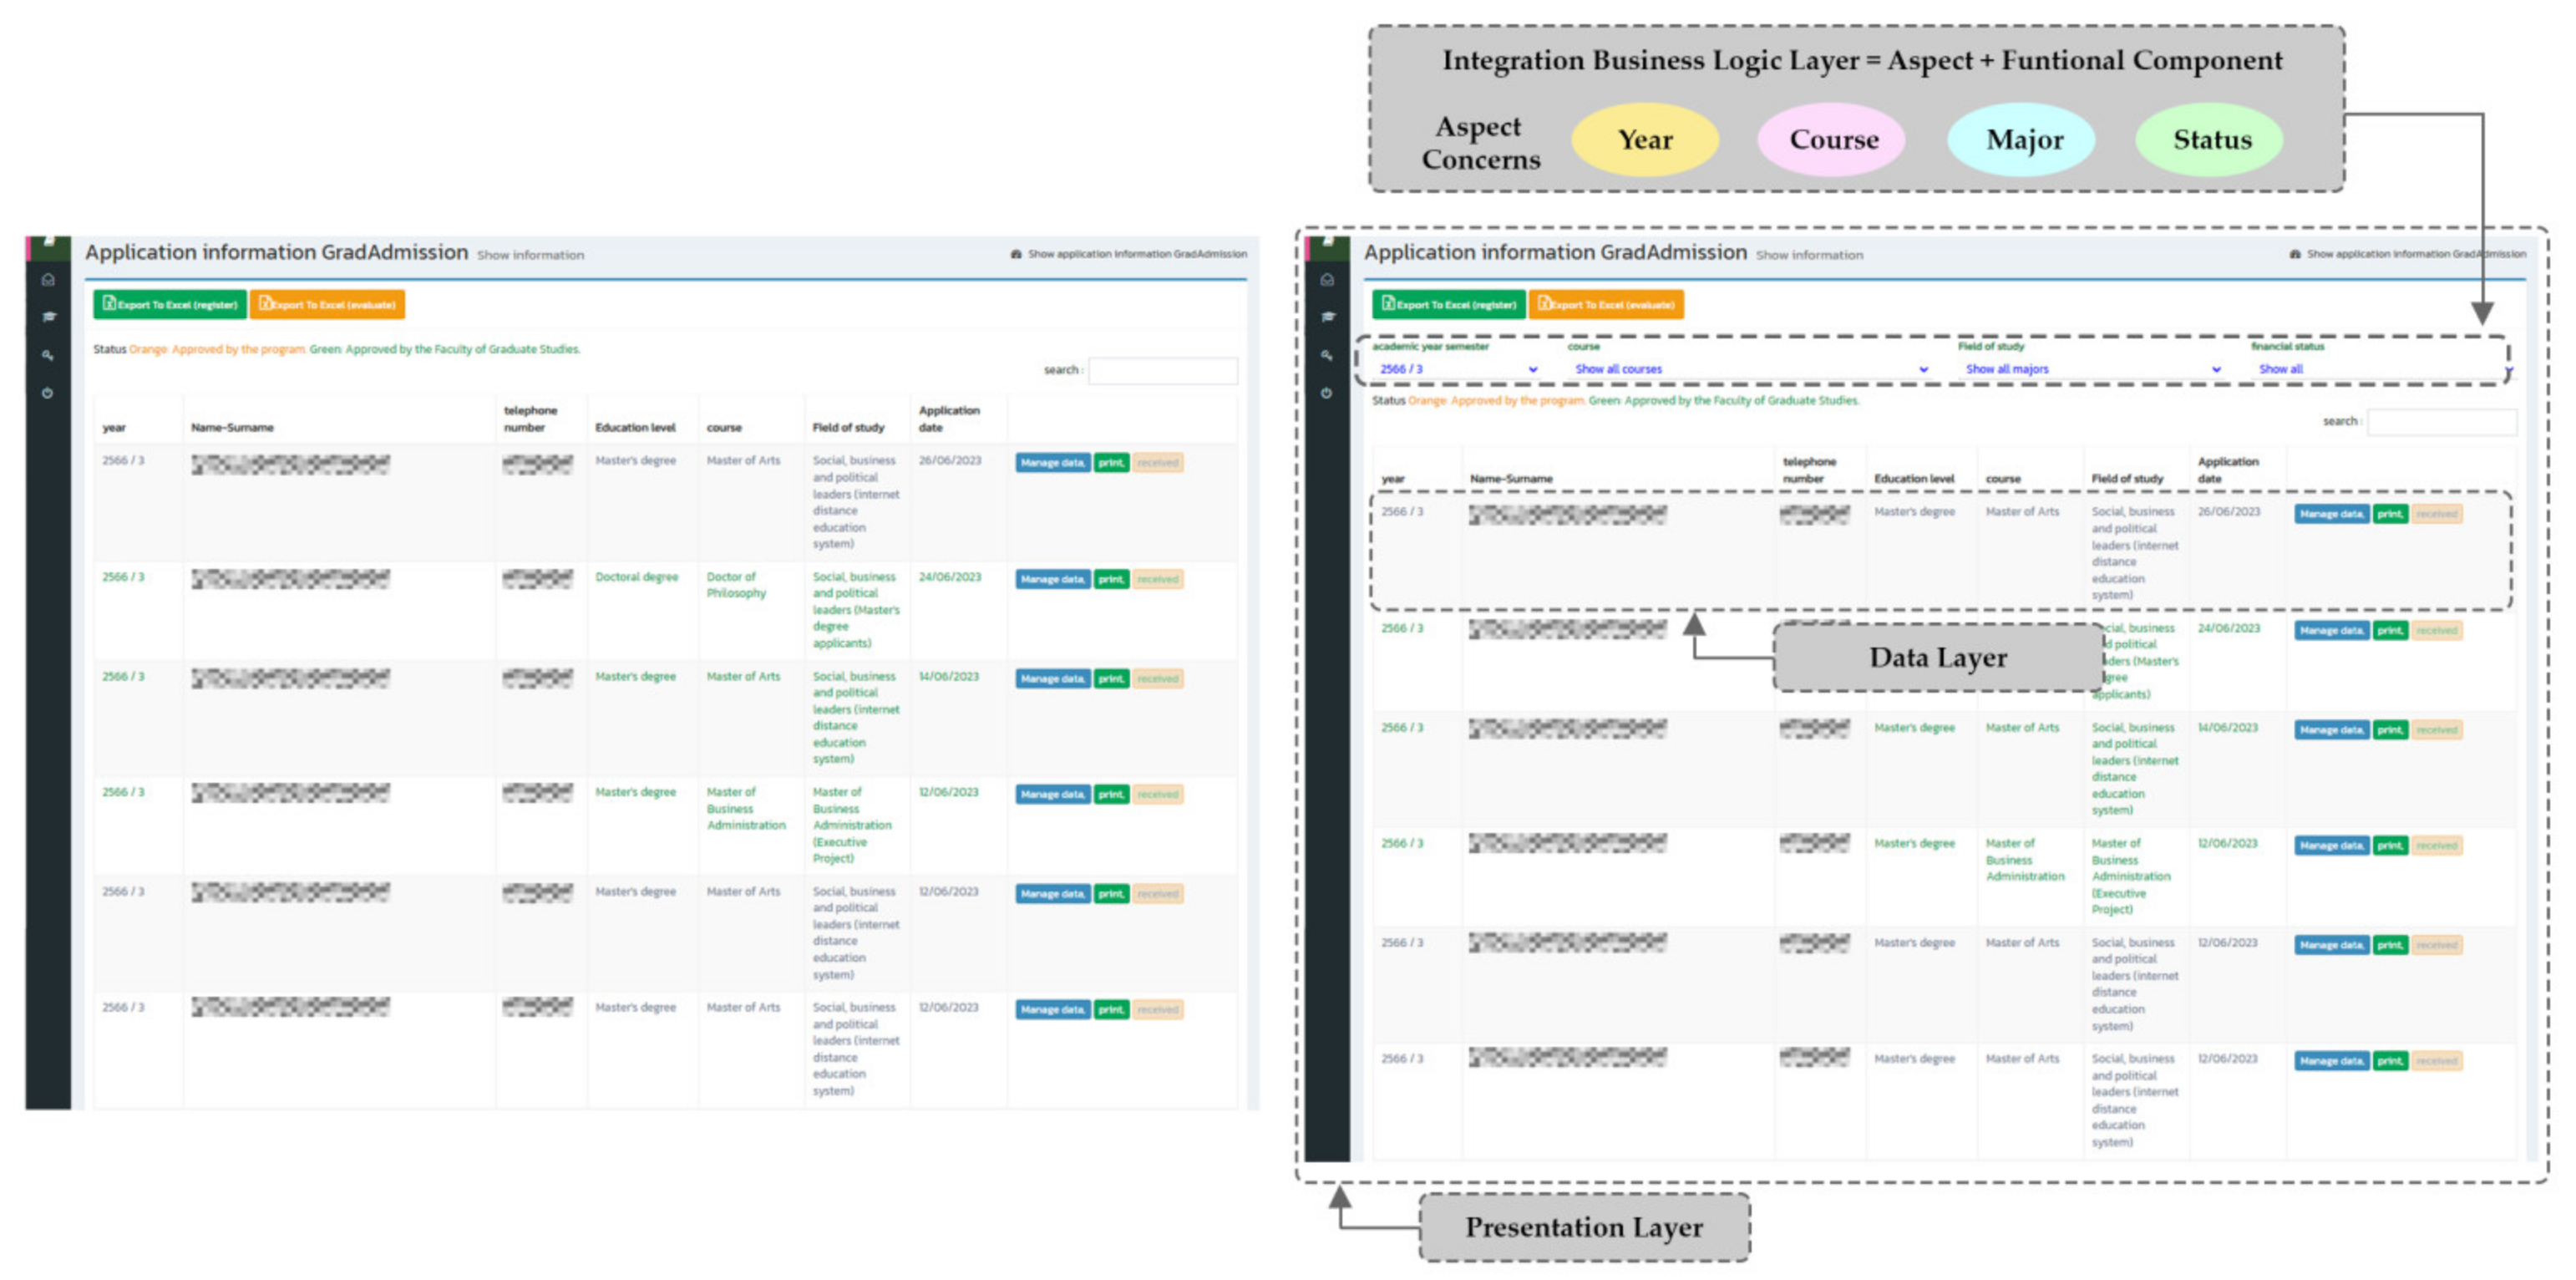Click graduation cap sidebar icon in left screenshot
The width and height of the screenshot is (2576, 1280).
48,317
